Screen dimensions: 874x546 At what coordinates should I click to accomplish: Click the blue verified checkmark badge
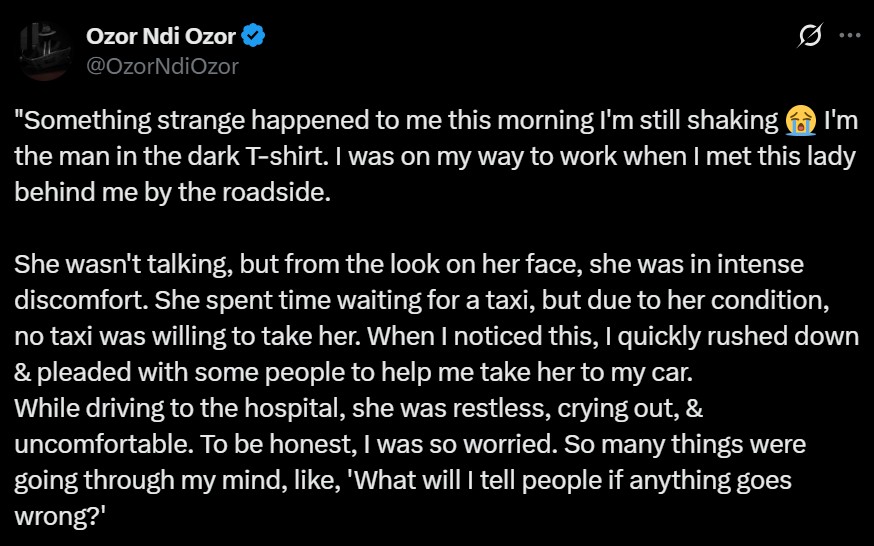(x=255, y=37)
